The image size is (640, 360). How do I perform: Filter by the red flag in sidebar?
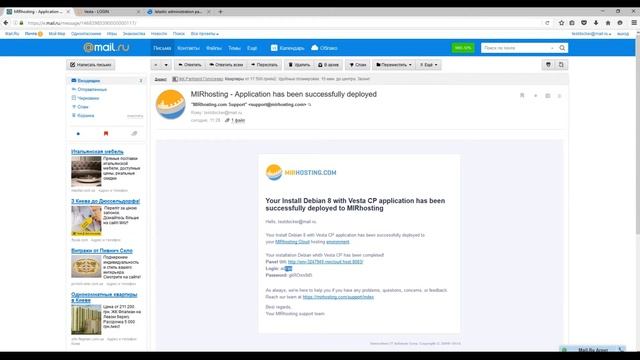106,133
